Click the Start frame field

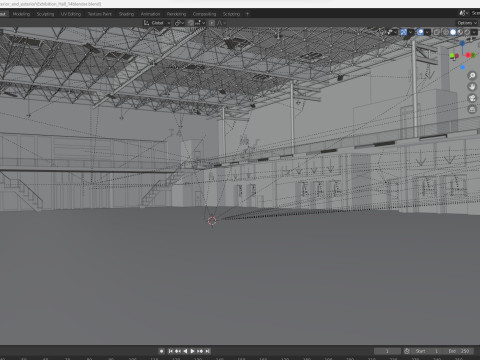click(x=427, y=351)
